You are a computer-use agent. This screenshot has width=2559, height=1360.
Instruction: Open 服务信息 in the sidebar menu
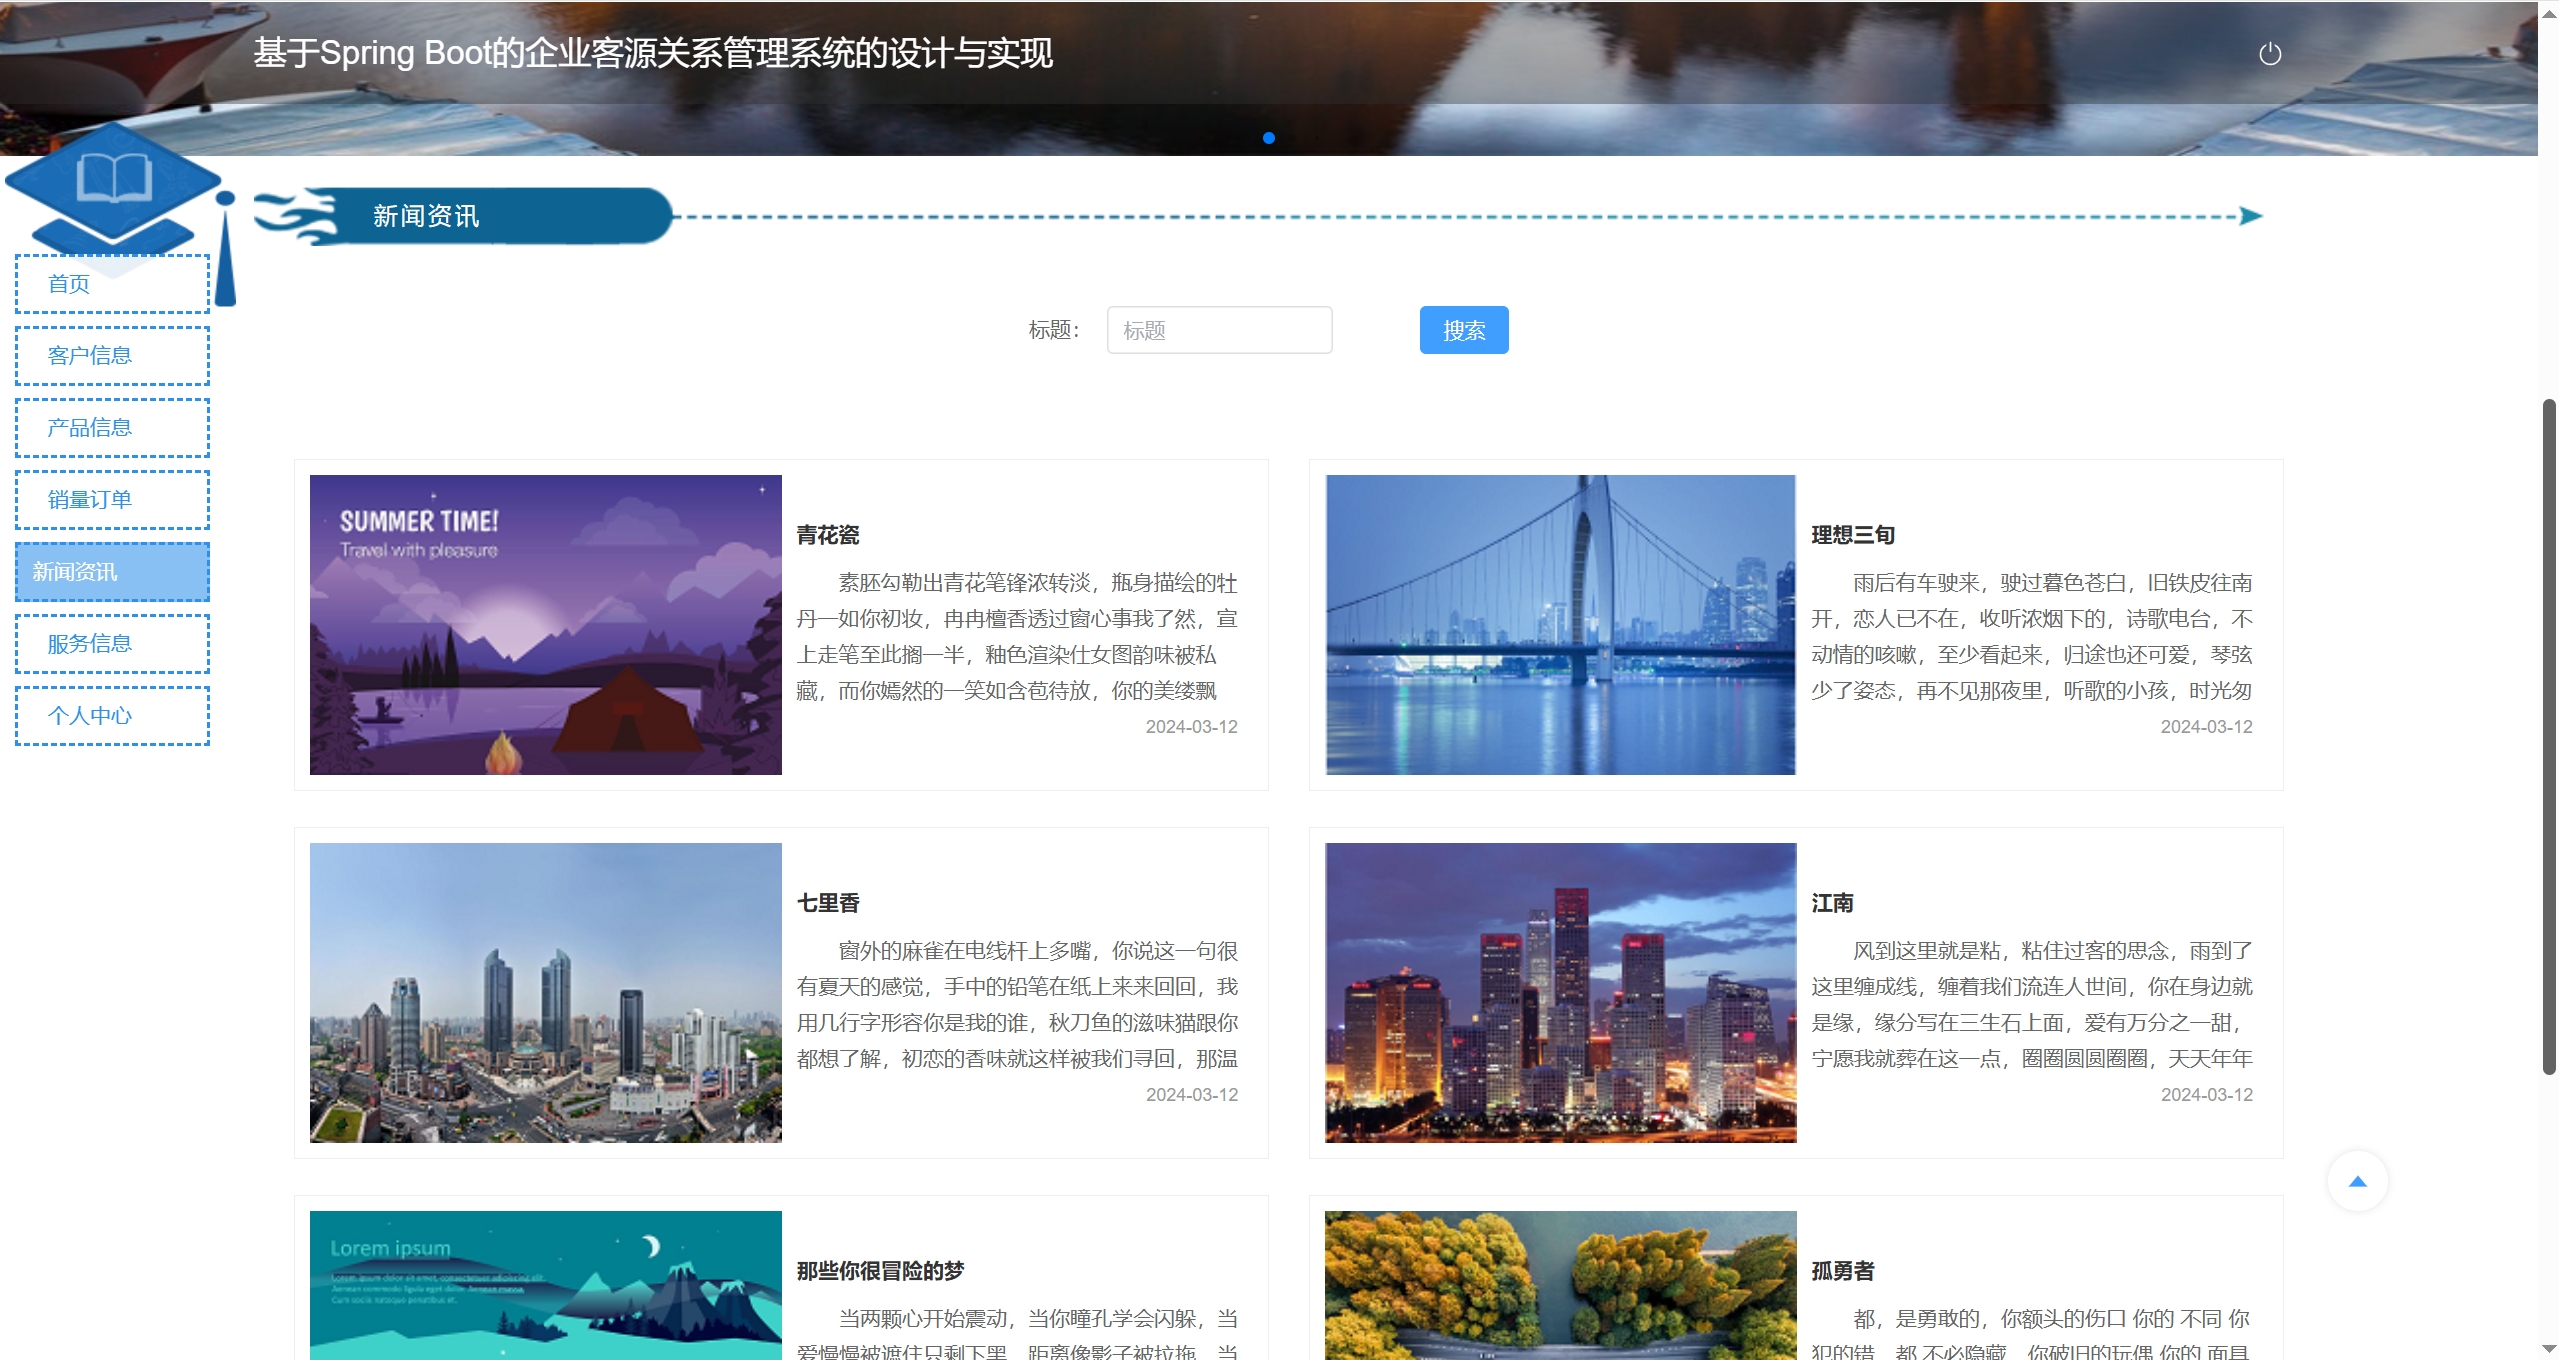point(112,644)
